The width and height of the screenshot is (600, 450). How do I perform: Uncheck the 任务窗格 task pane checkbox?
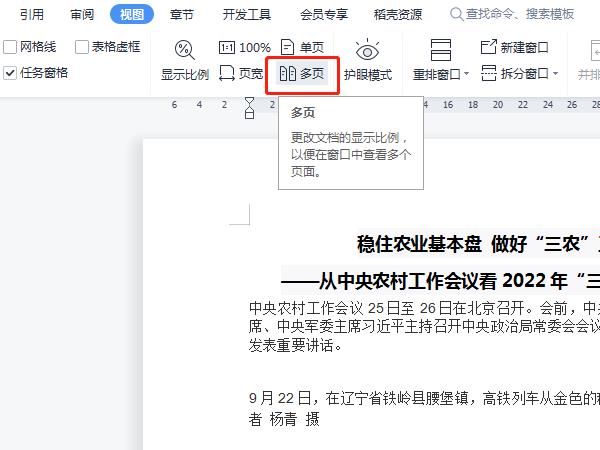[10, 73]
